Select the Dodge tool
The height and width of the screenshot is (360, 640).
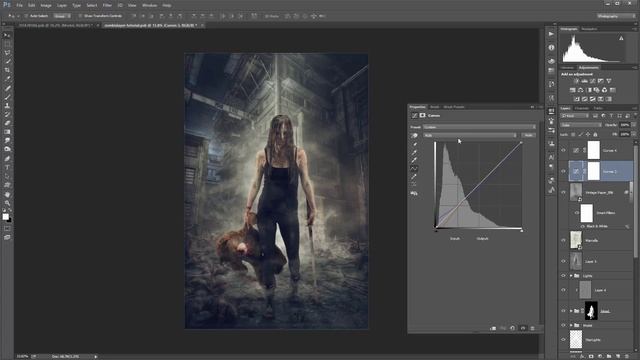[x=7, y=149]
